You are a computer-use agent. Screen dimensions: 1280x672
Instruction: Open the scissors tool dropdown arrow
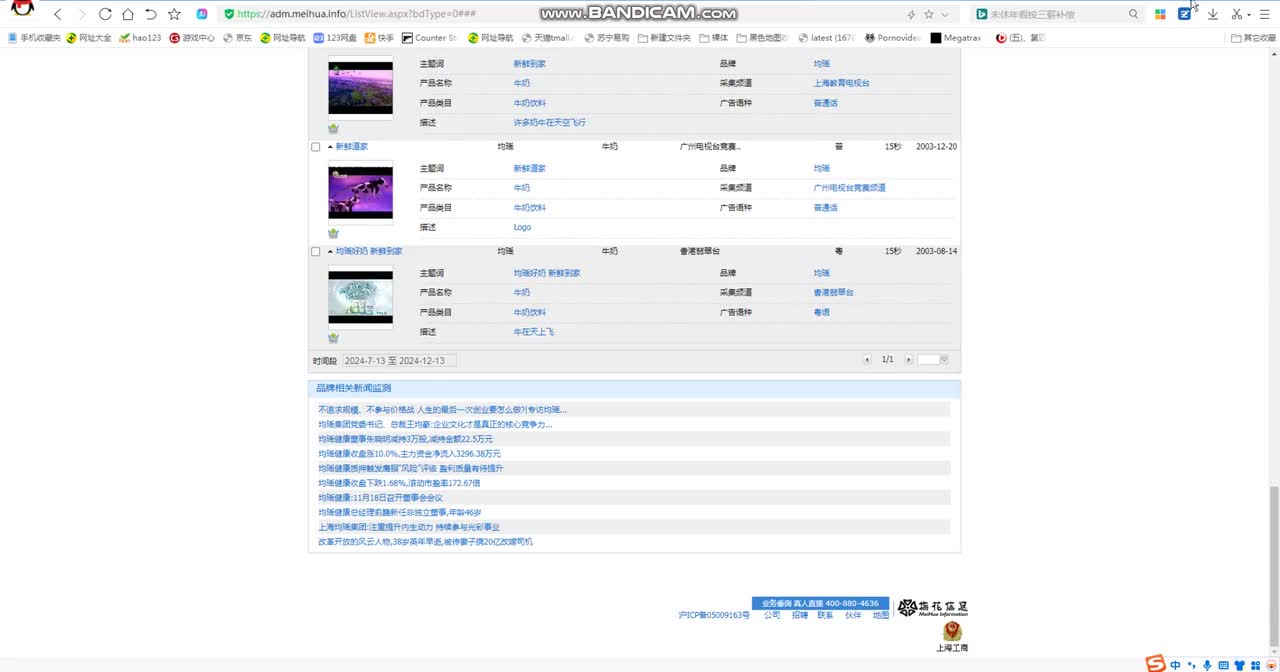(x=1249, y=15)
